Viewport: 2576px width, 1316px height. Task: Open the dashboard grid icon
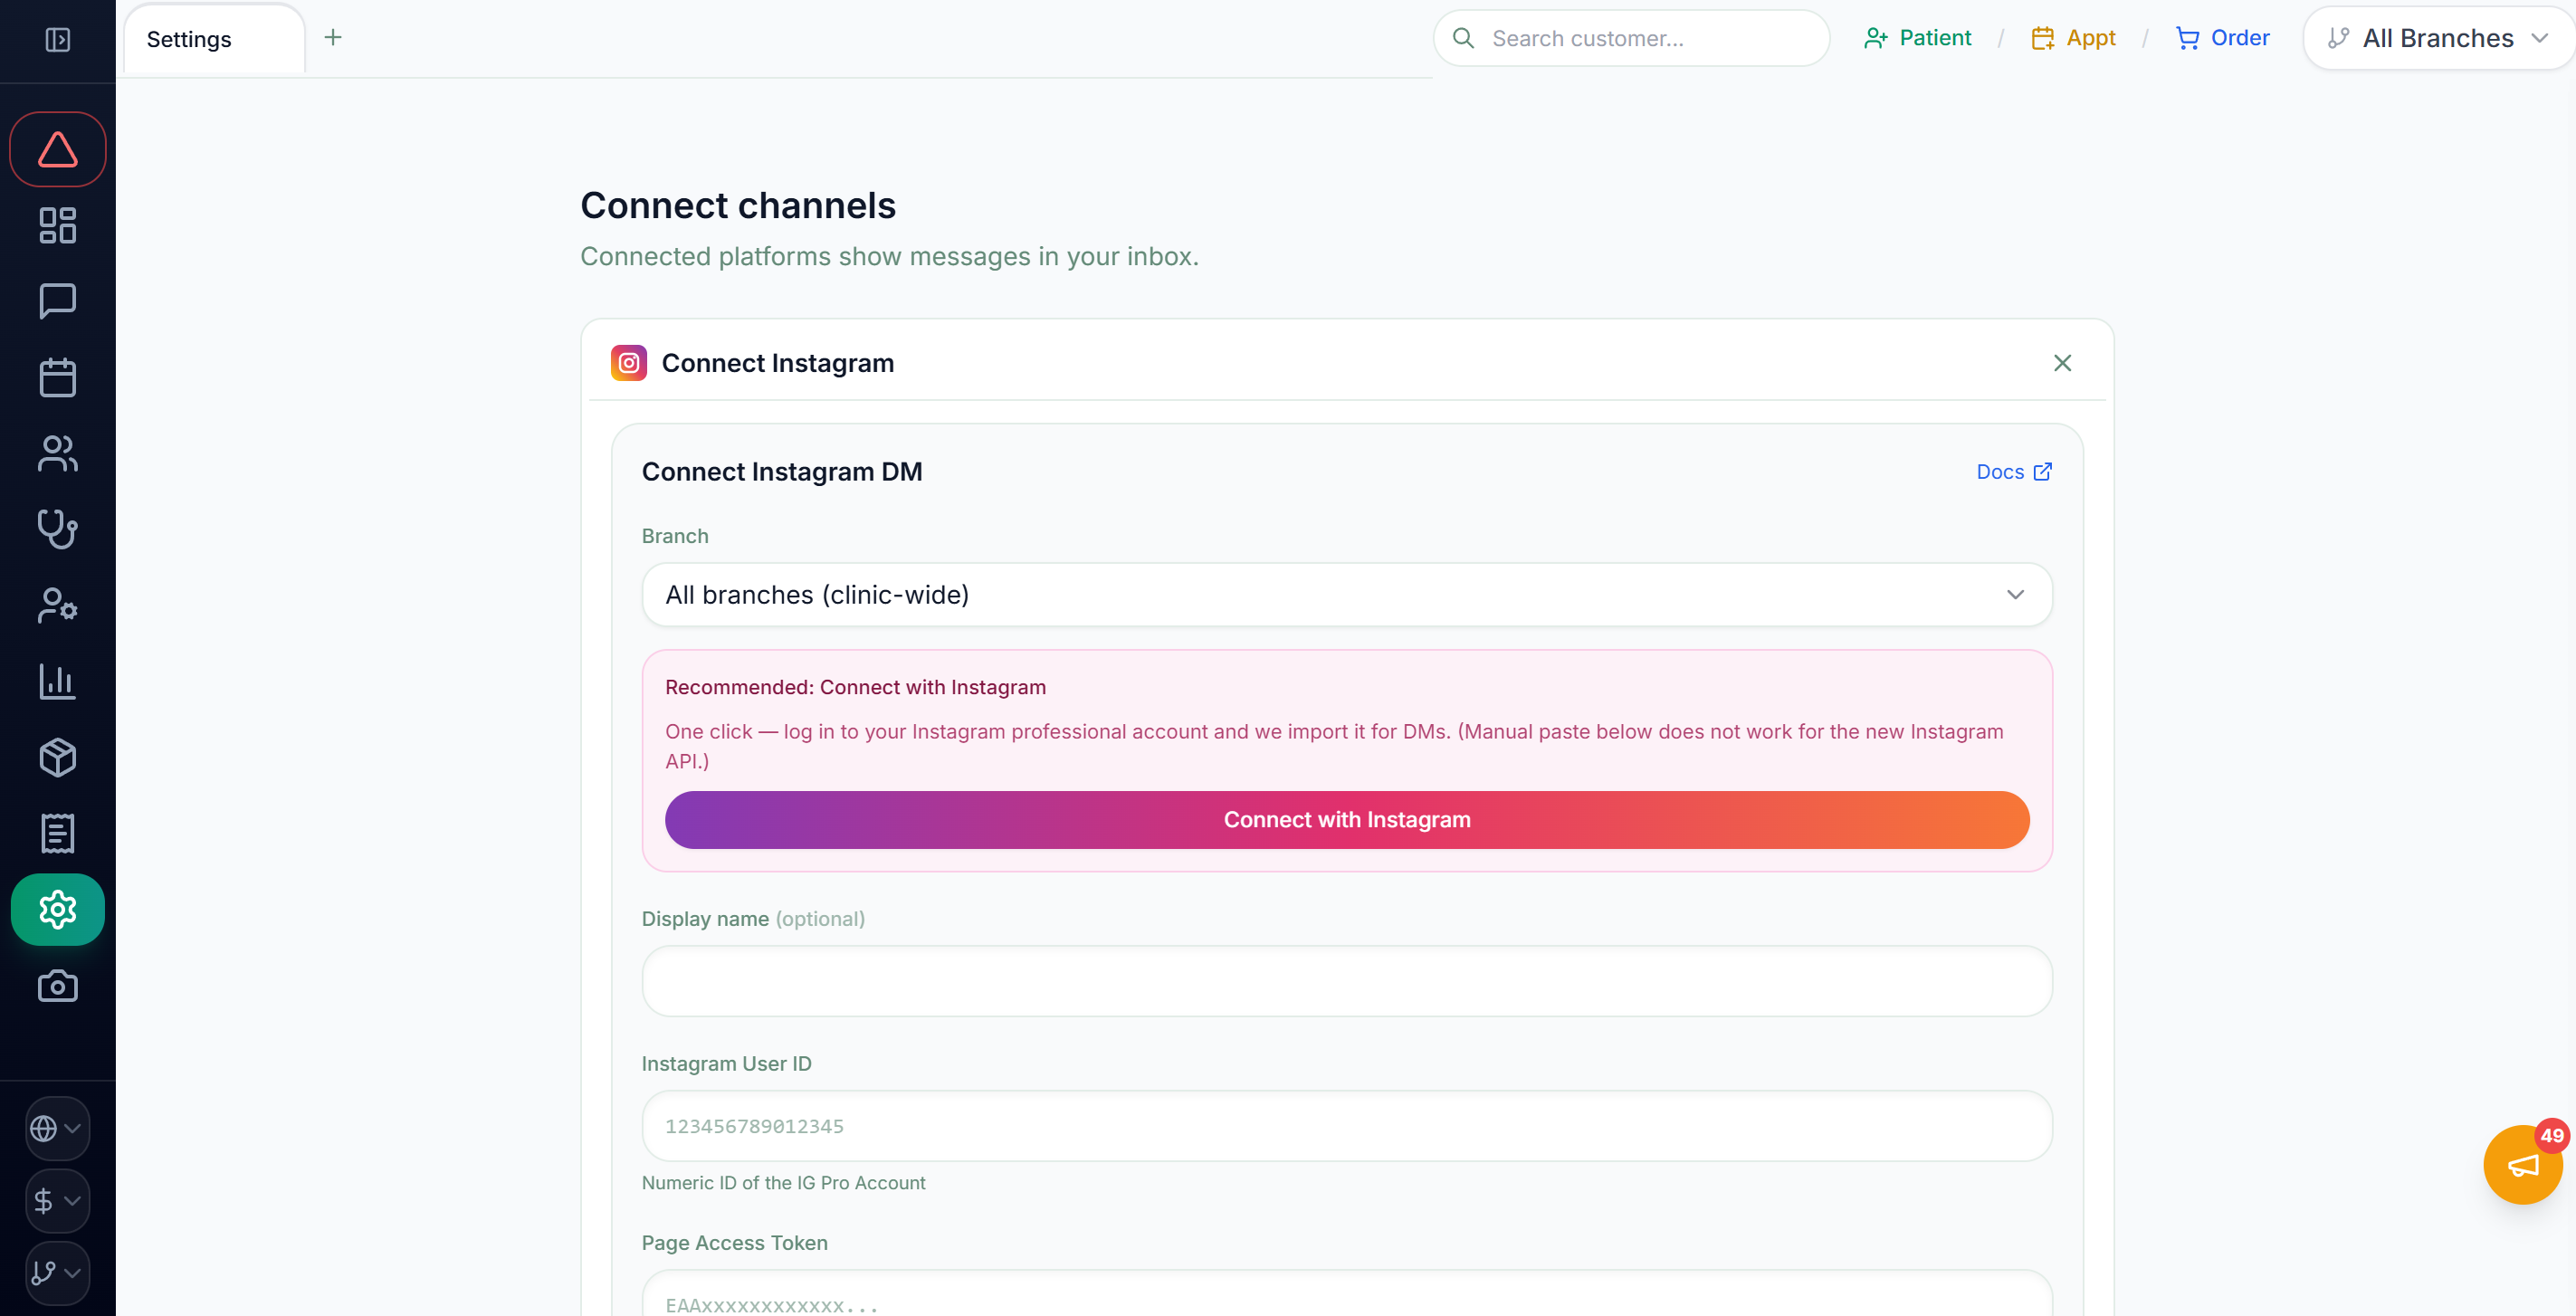click(57, 226)
